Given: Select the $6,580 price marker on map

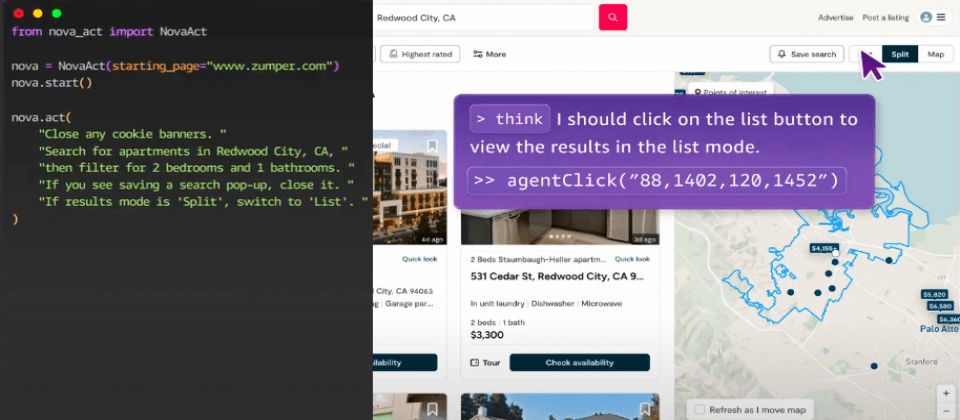Looking at the screenshot, I should click(940, 306).
